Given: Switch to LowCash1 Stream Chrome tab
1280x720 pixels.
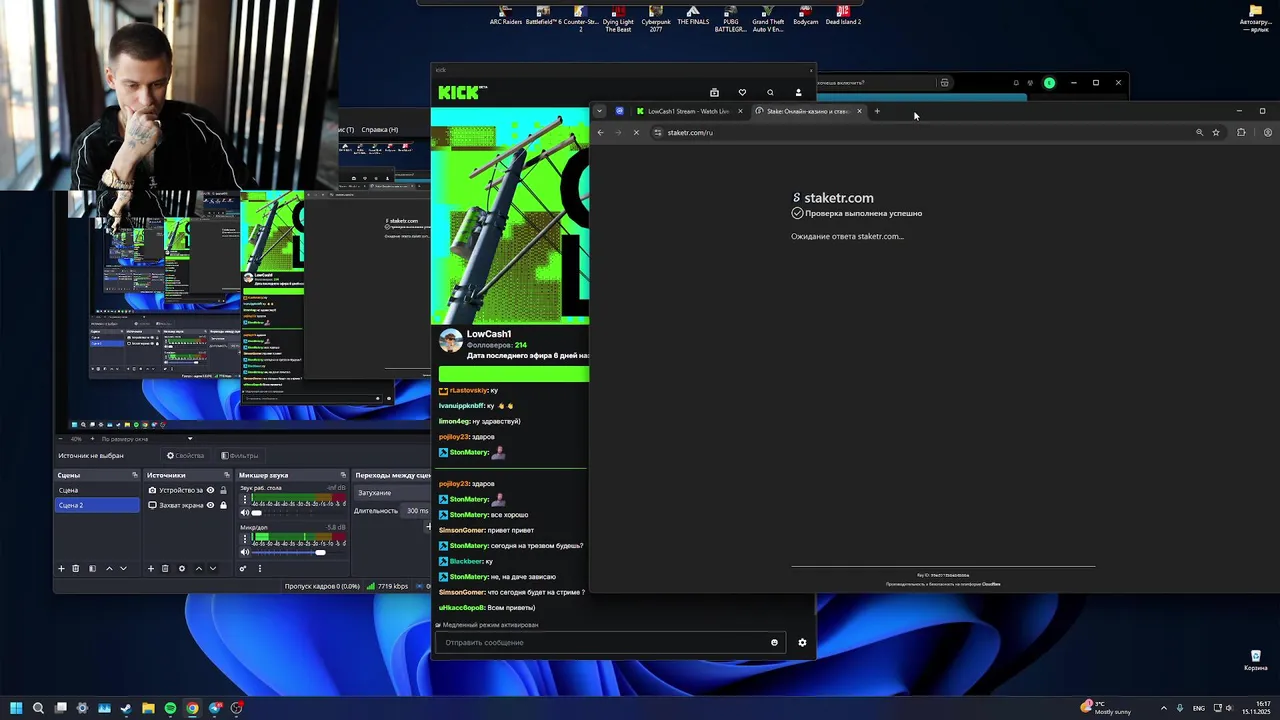Looking at the screenshot, I should [688, 111].
